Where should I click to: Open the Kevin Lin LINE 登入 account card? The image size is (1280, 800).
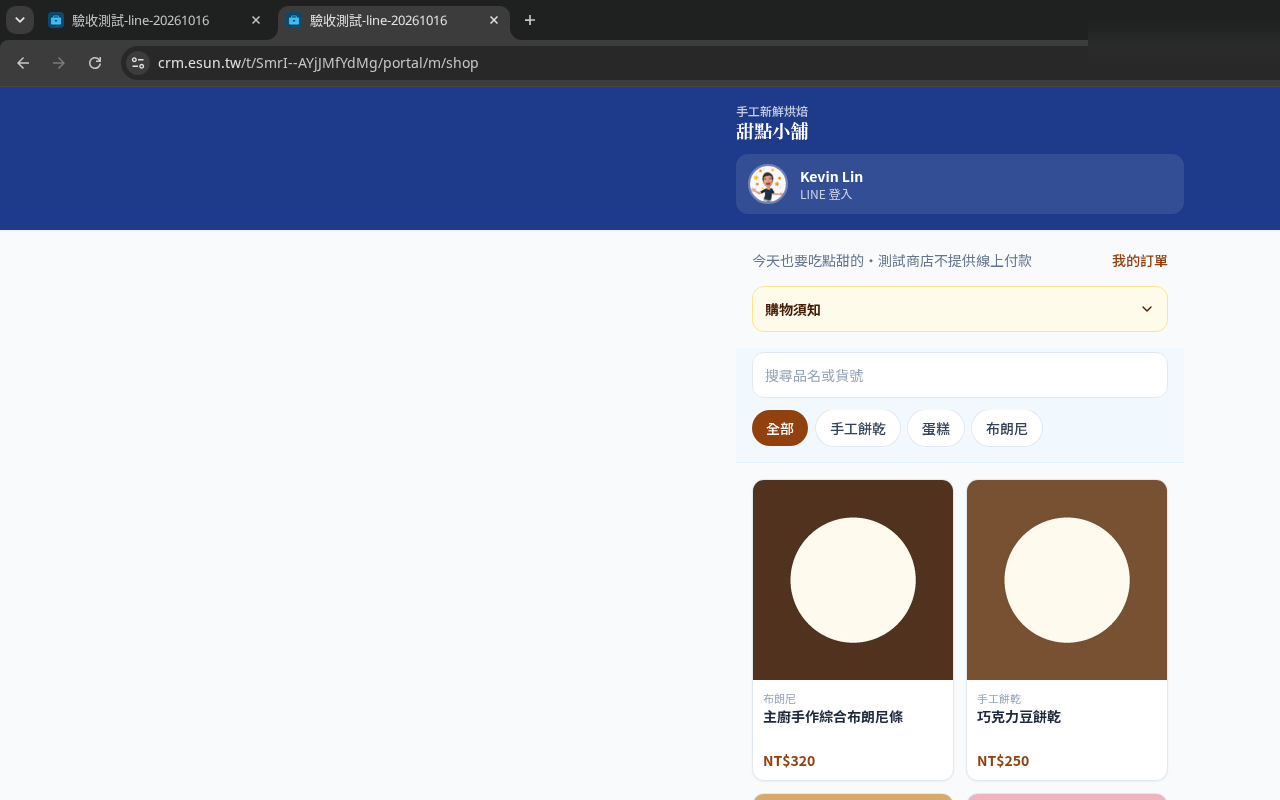[960, 184]
